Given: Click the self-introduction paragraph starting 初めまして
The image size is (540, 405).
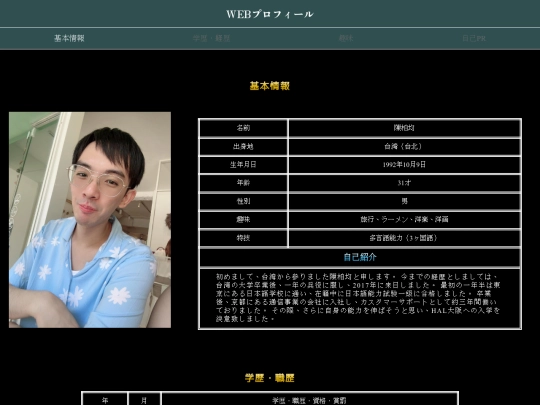Looking at the screenshot, I should 358,298.
